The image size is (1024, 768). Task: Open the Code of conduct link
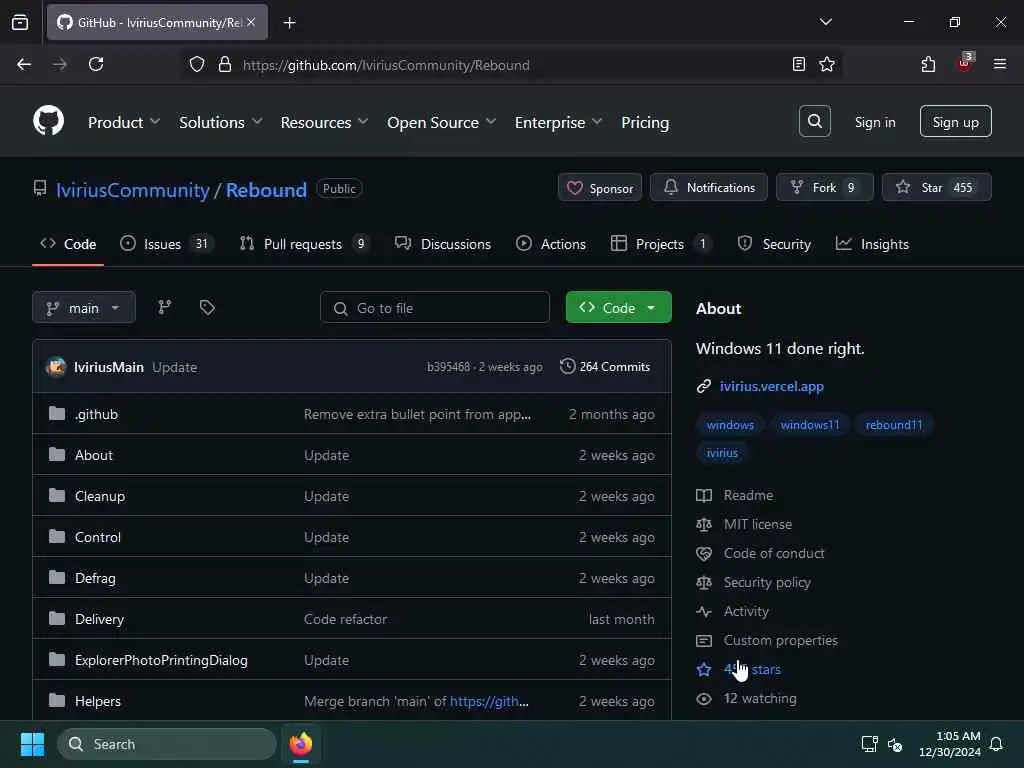(774, 553)
